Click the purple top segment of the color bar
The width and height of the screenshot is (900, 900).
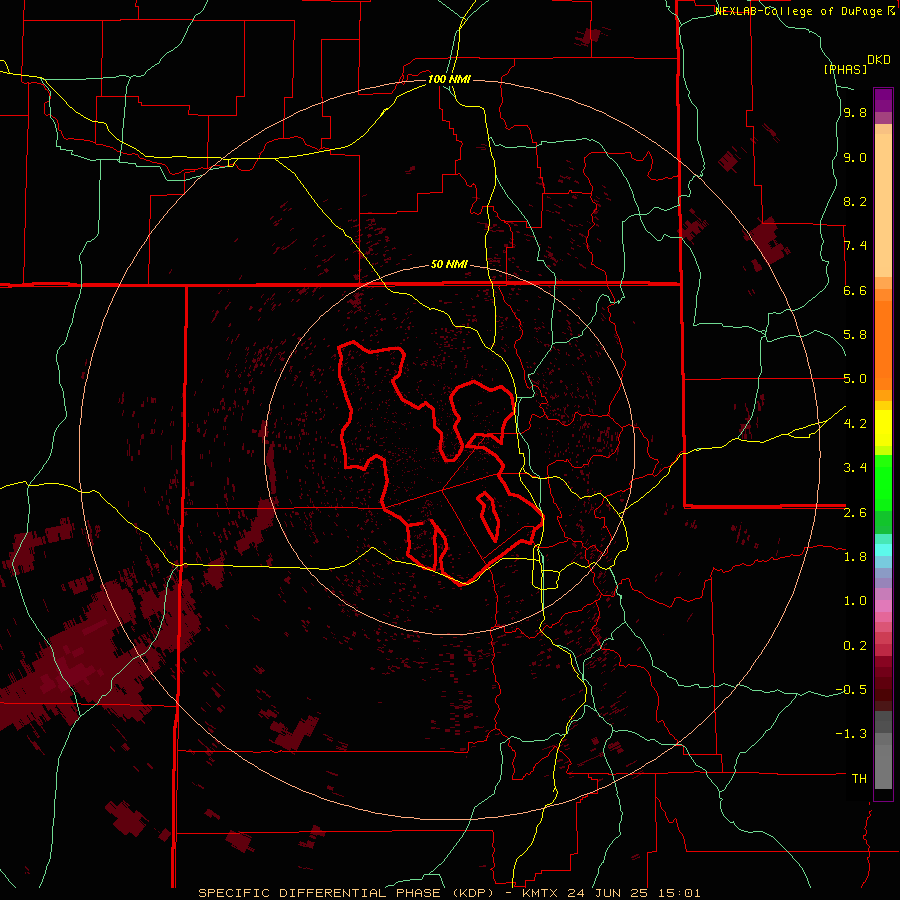click(x=883, y=100)
